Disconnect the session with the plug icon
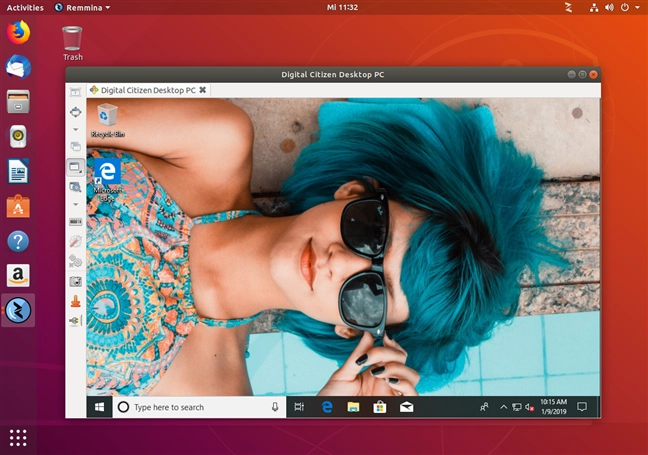The image size is (648, 455). click(x=75, y=321)
